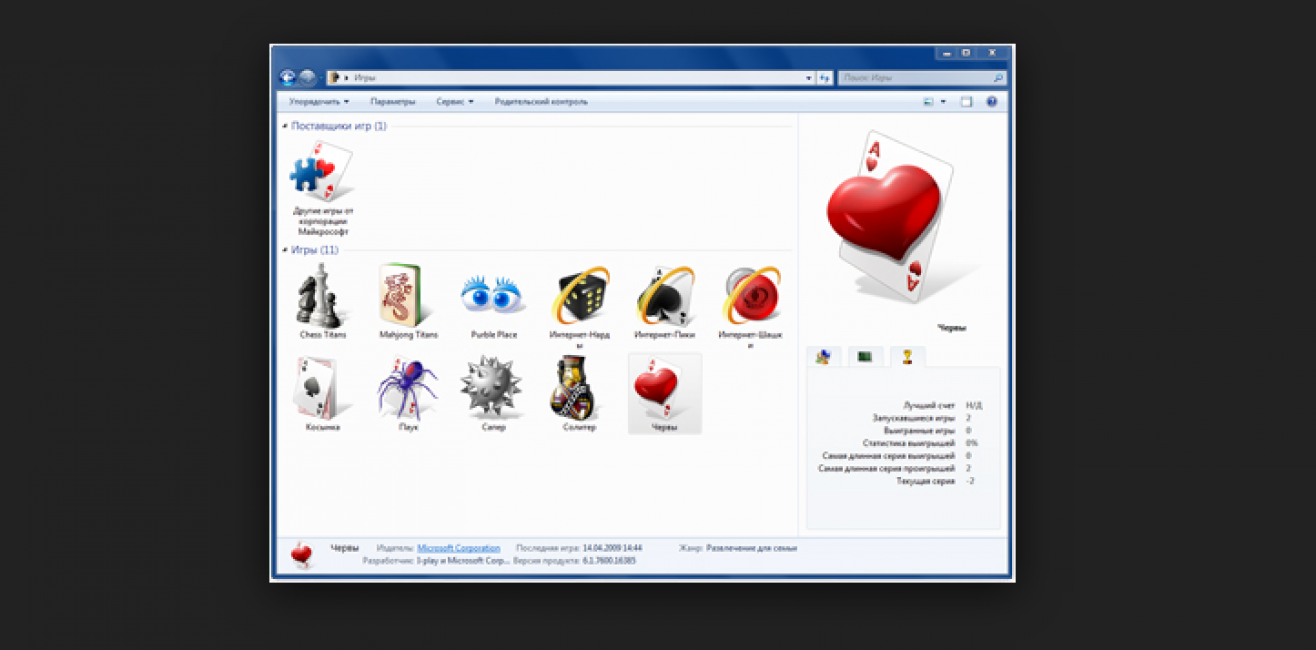Image resolution: width=1316 pixels, height=650 pixels.
Task: Open Родительский контроль settings
Action: coord(541,102)
